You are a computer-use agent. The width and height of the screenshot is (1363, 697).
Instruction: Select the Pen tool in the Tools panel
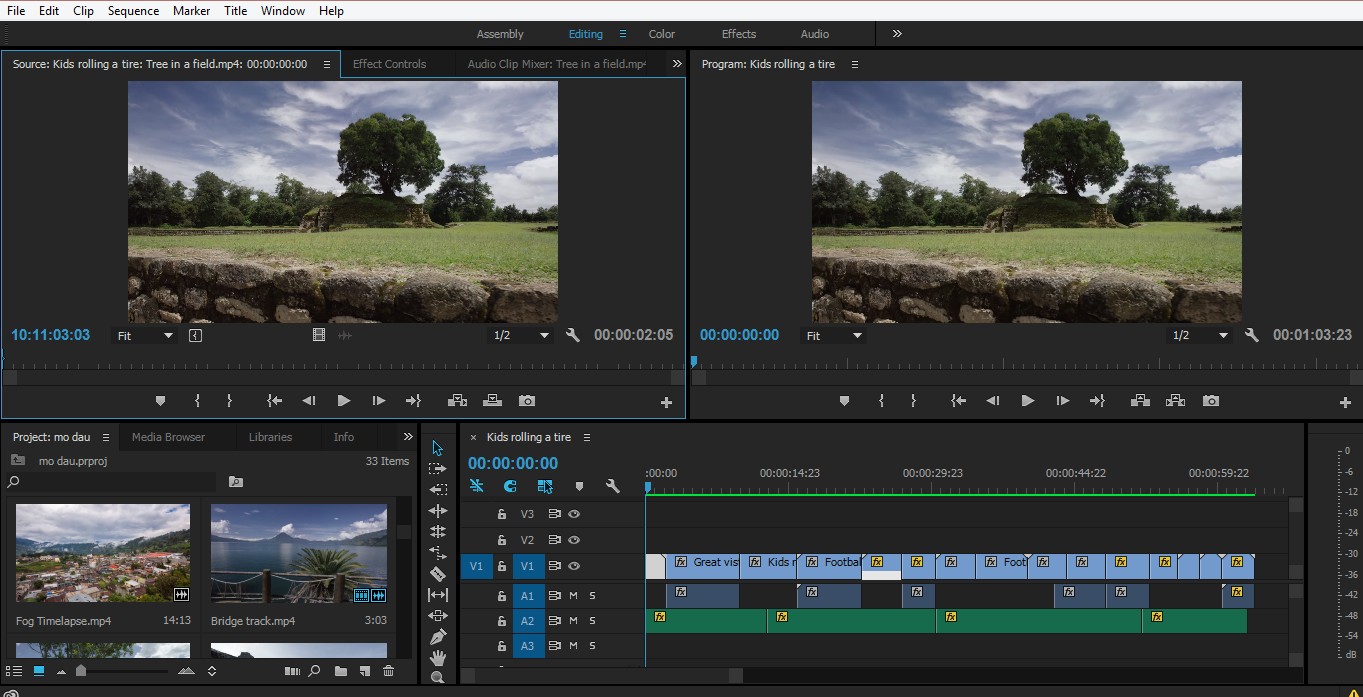click(x=437, y=636)
